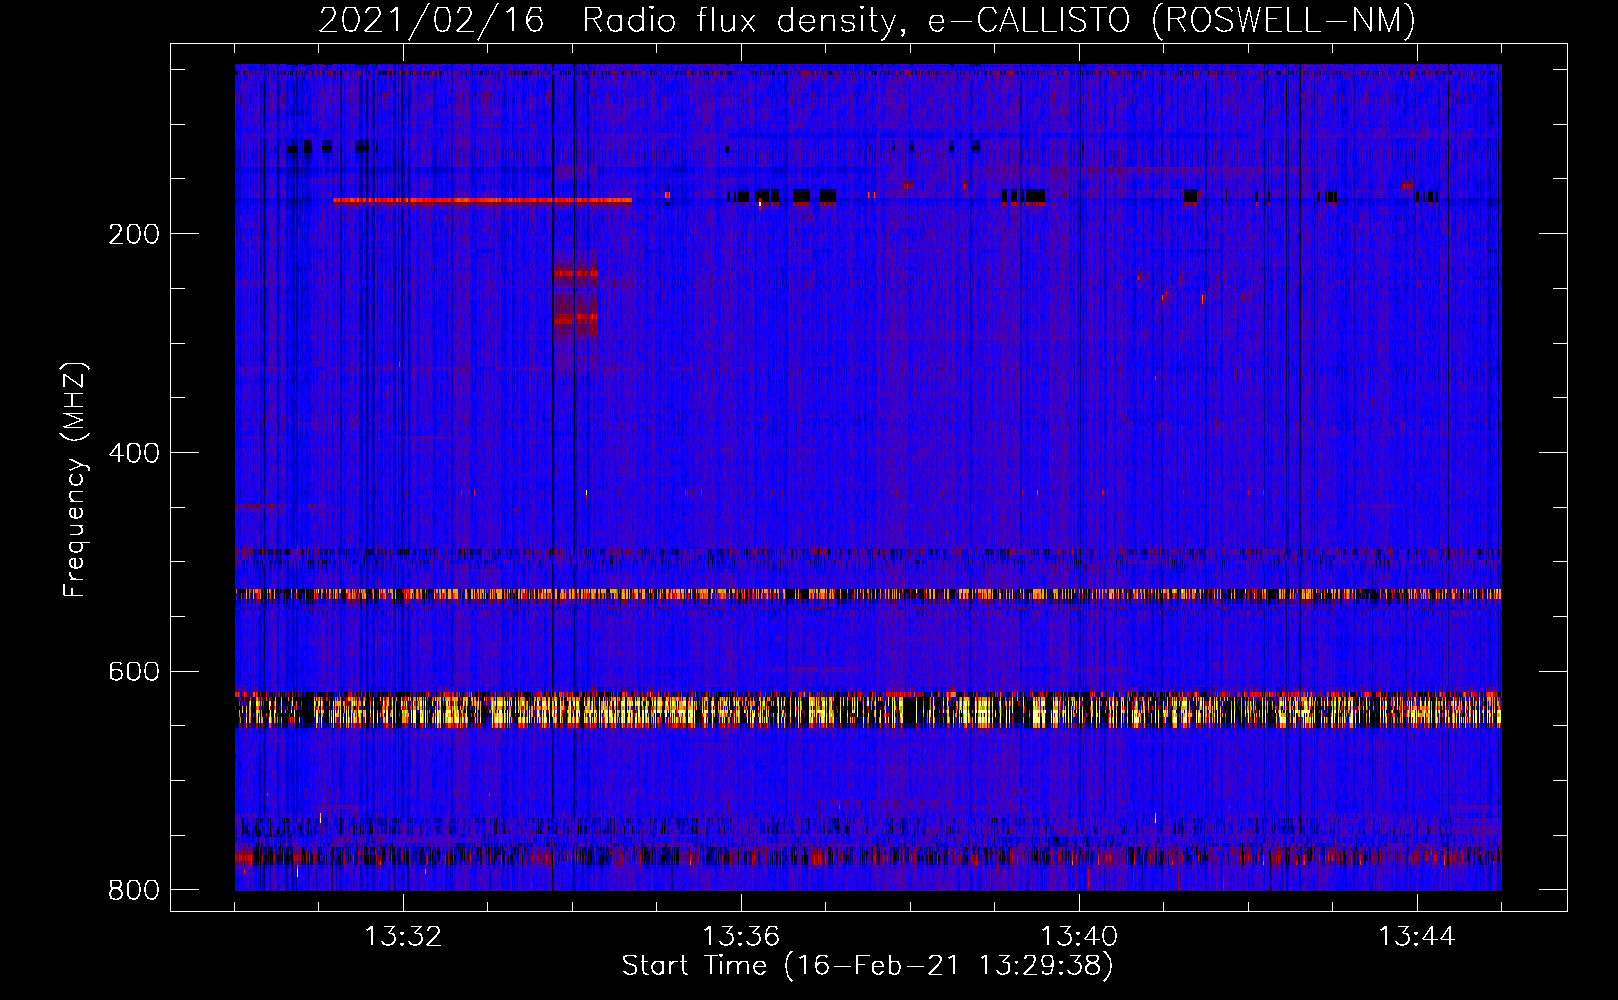
Task: Click the 'Frequency (MHZ)' axis label
Action: 75,480
